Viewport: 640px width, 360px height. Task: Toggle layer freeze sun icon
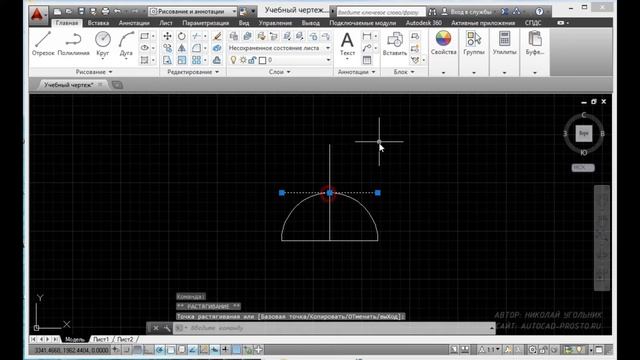click(243, 60)
